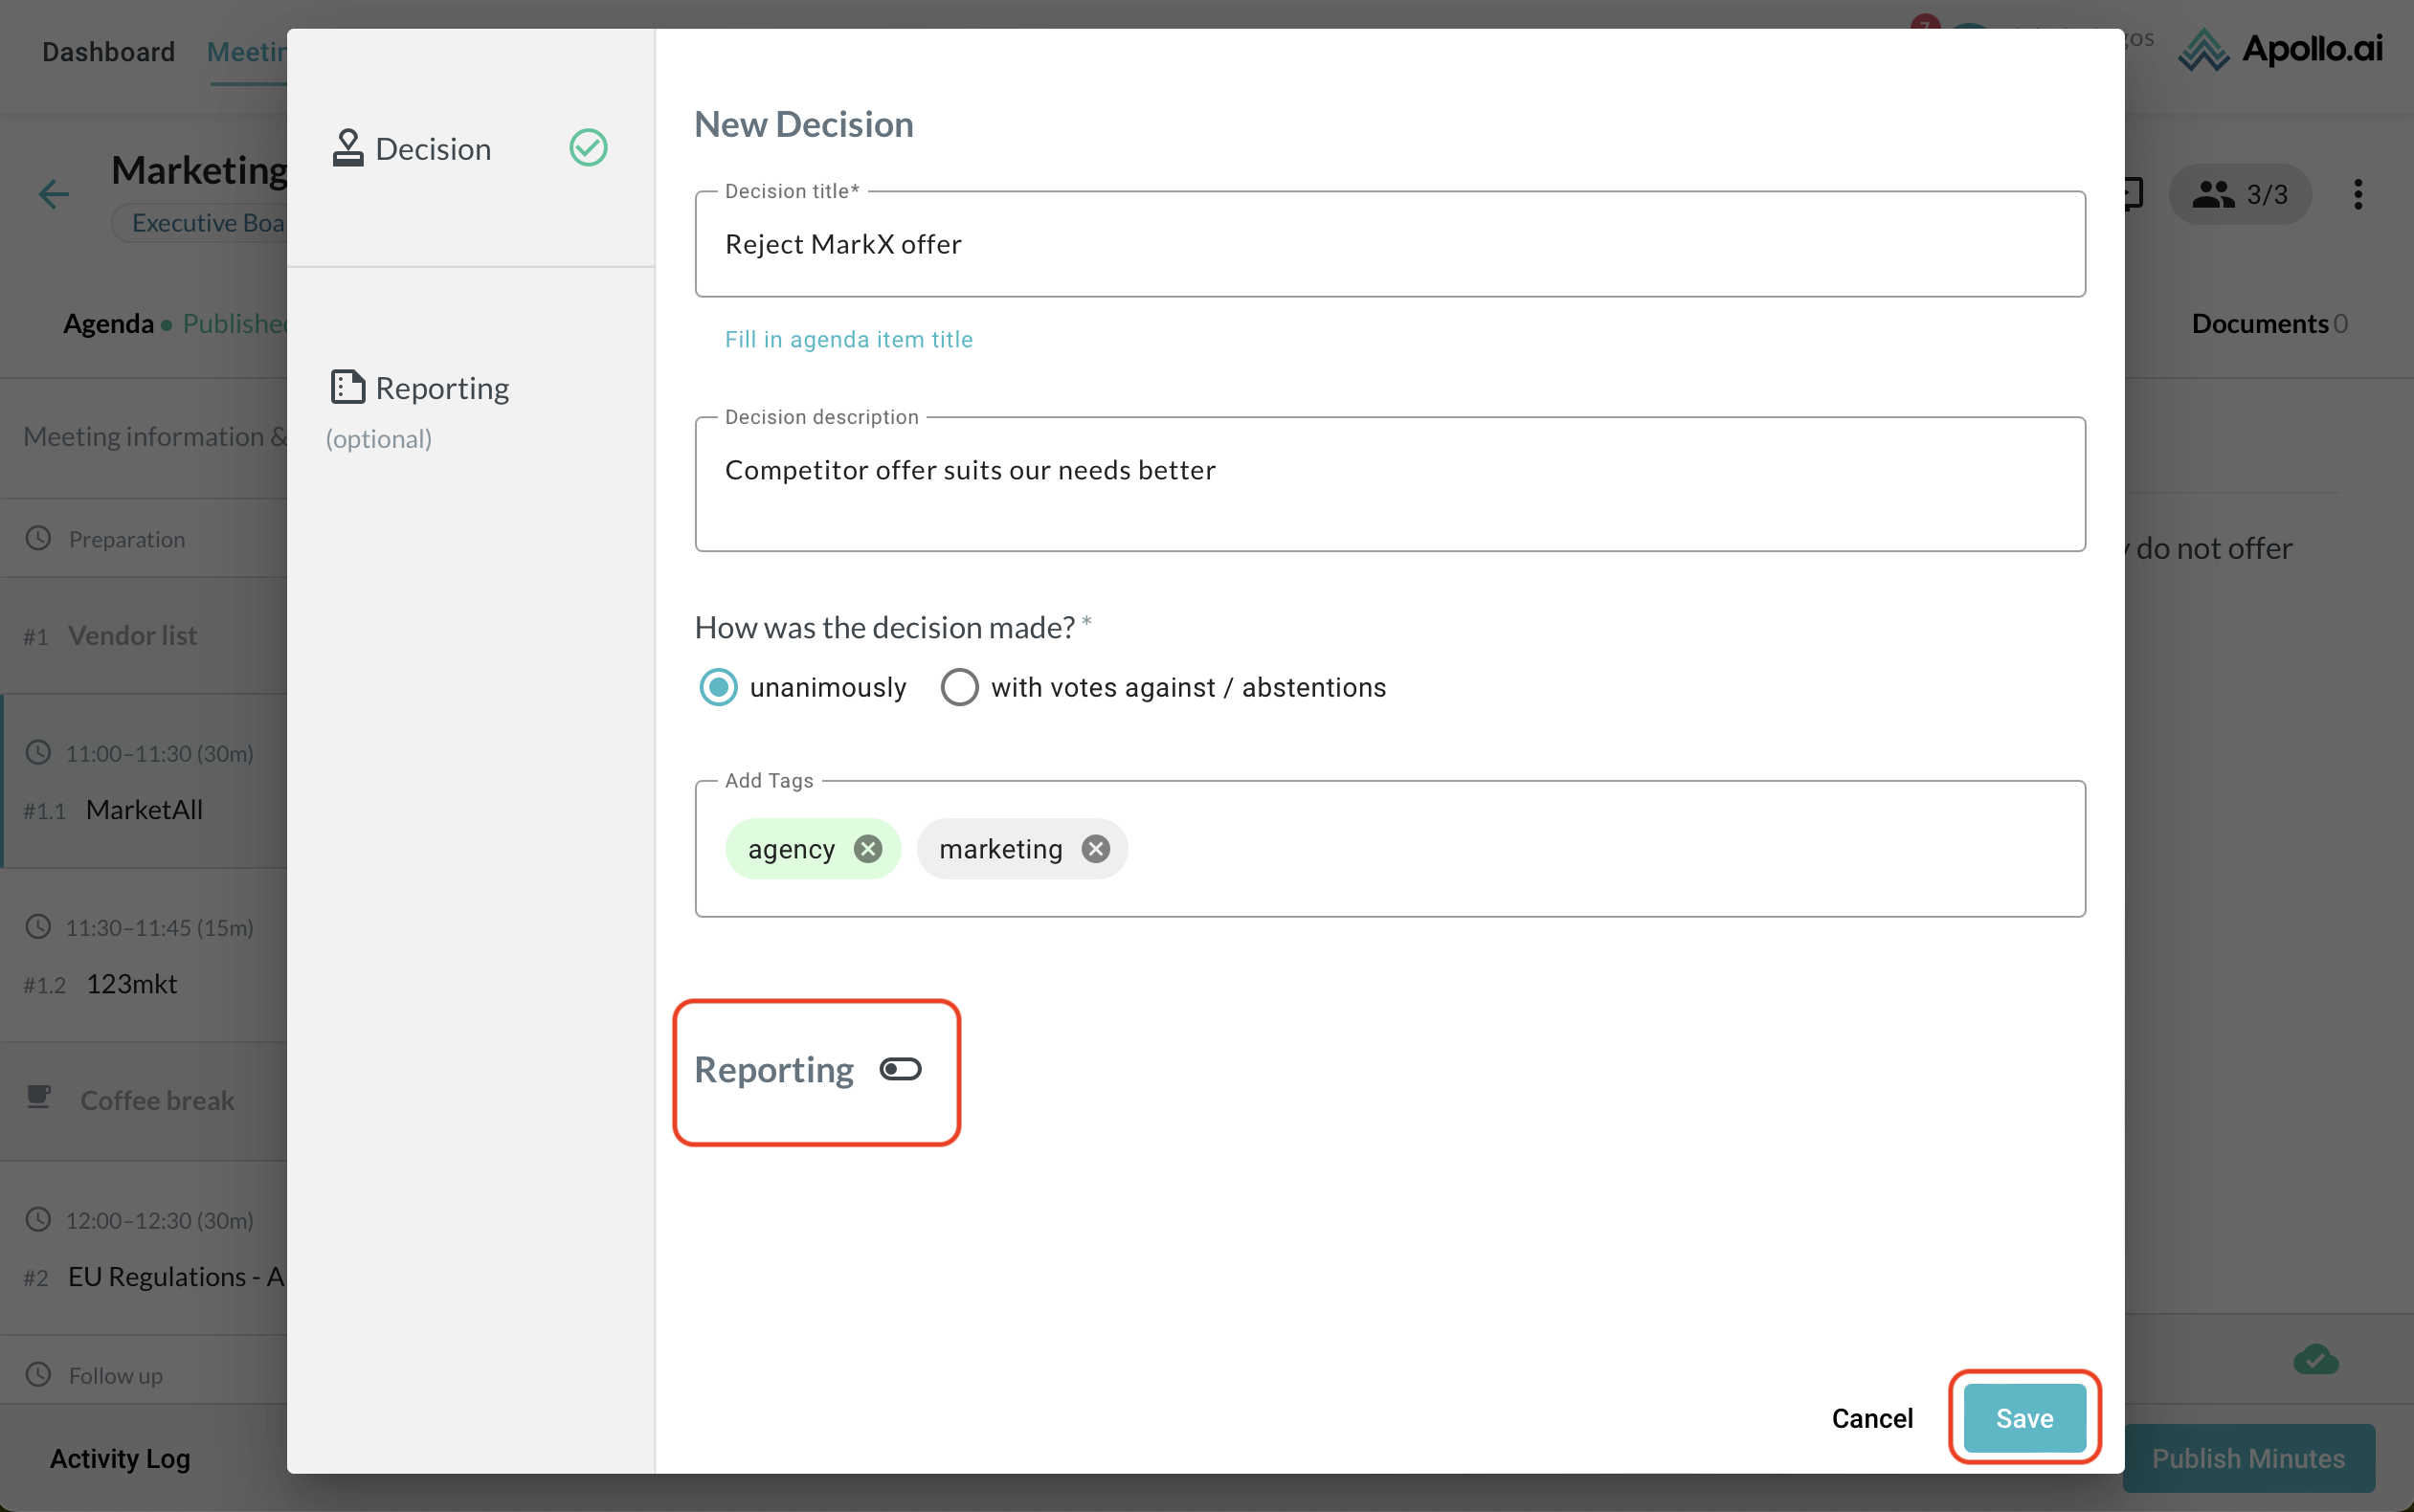Click the back arrow next to Marketing
The width and height of the screenshot is (2414, 1512).
[x=54, y=194]
